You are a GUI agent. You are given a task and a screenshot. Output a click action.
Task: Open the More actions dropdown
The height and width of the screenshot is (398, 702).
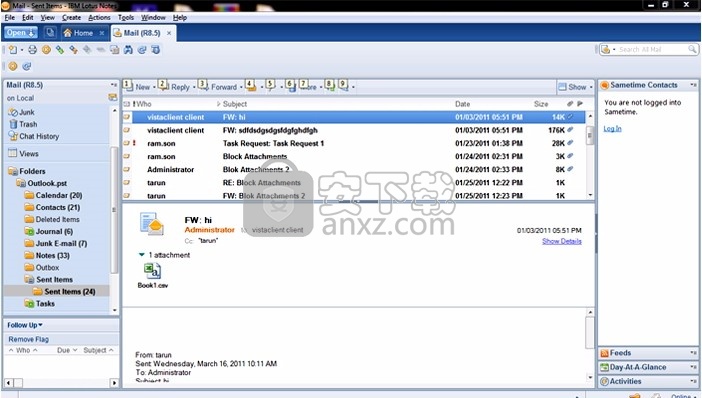click(311, 87)
